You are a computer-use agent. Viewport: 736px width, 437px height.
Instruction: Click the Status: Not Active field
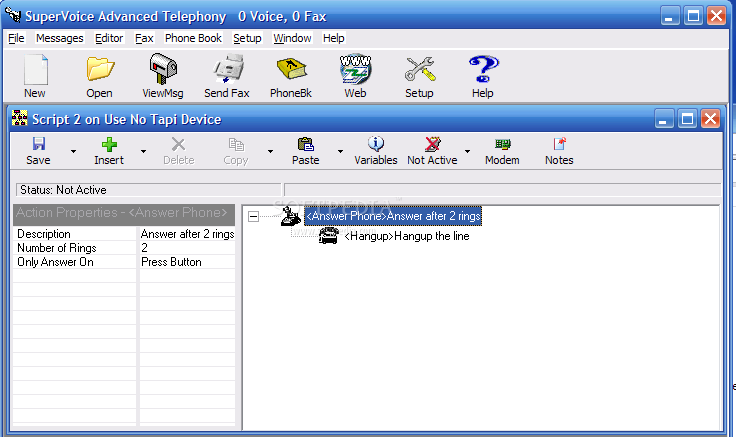click(148, 190)
